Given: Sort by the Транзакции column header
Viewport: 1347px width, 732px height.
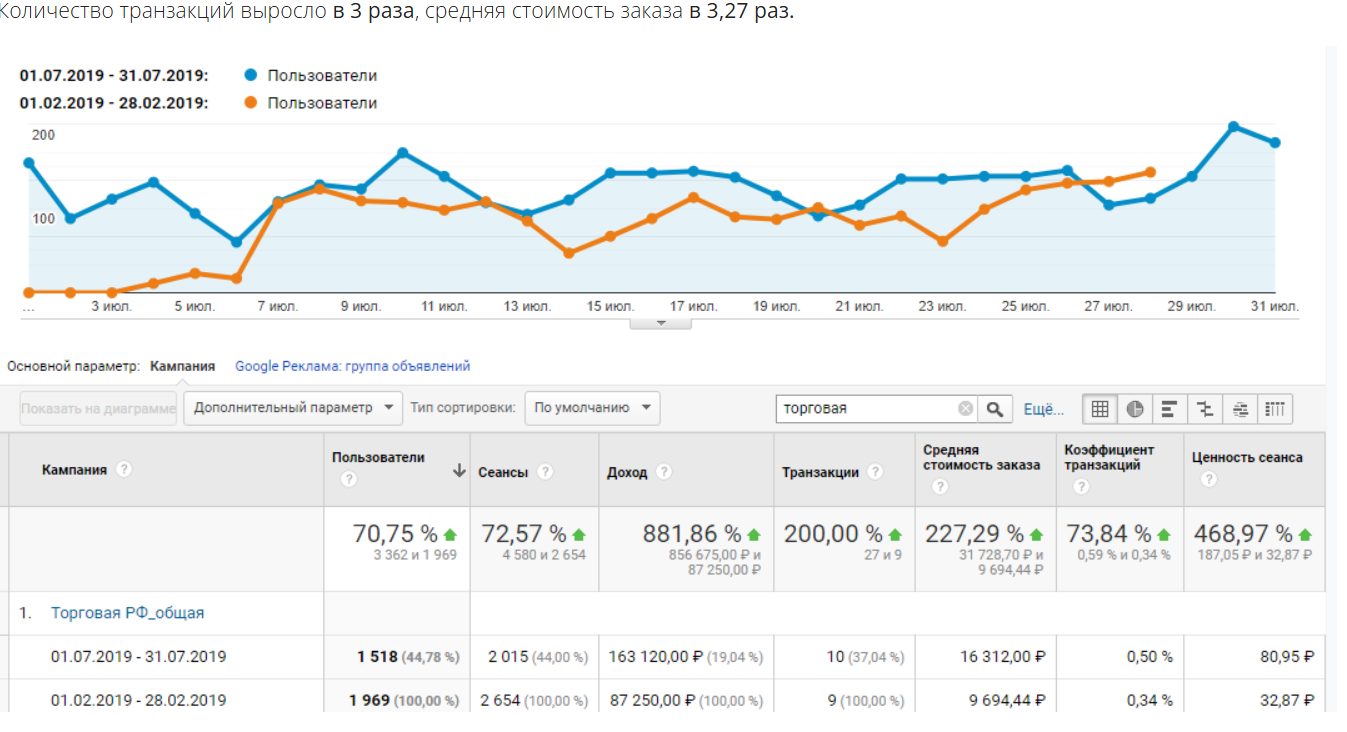Looking at the screenshot, I should click(820, 472).
